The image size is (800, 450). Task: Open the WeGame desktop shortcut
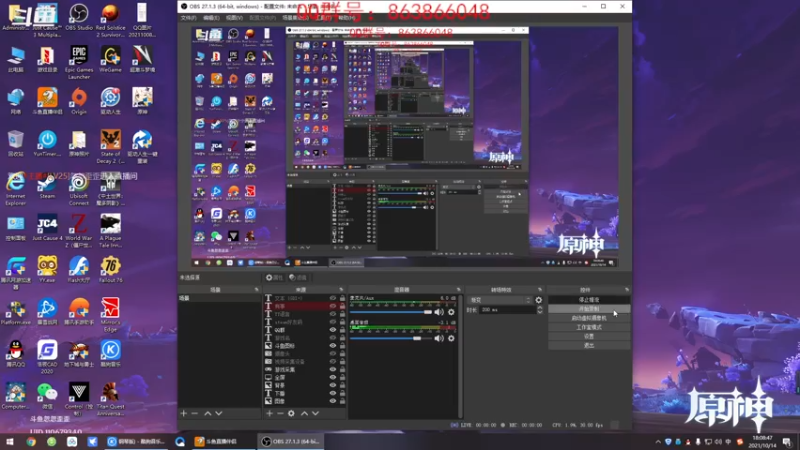pyautogui.click(x=110, y=59)
